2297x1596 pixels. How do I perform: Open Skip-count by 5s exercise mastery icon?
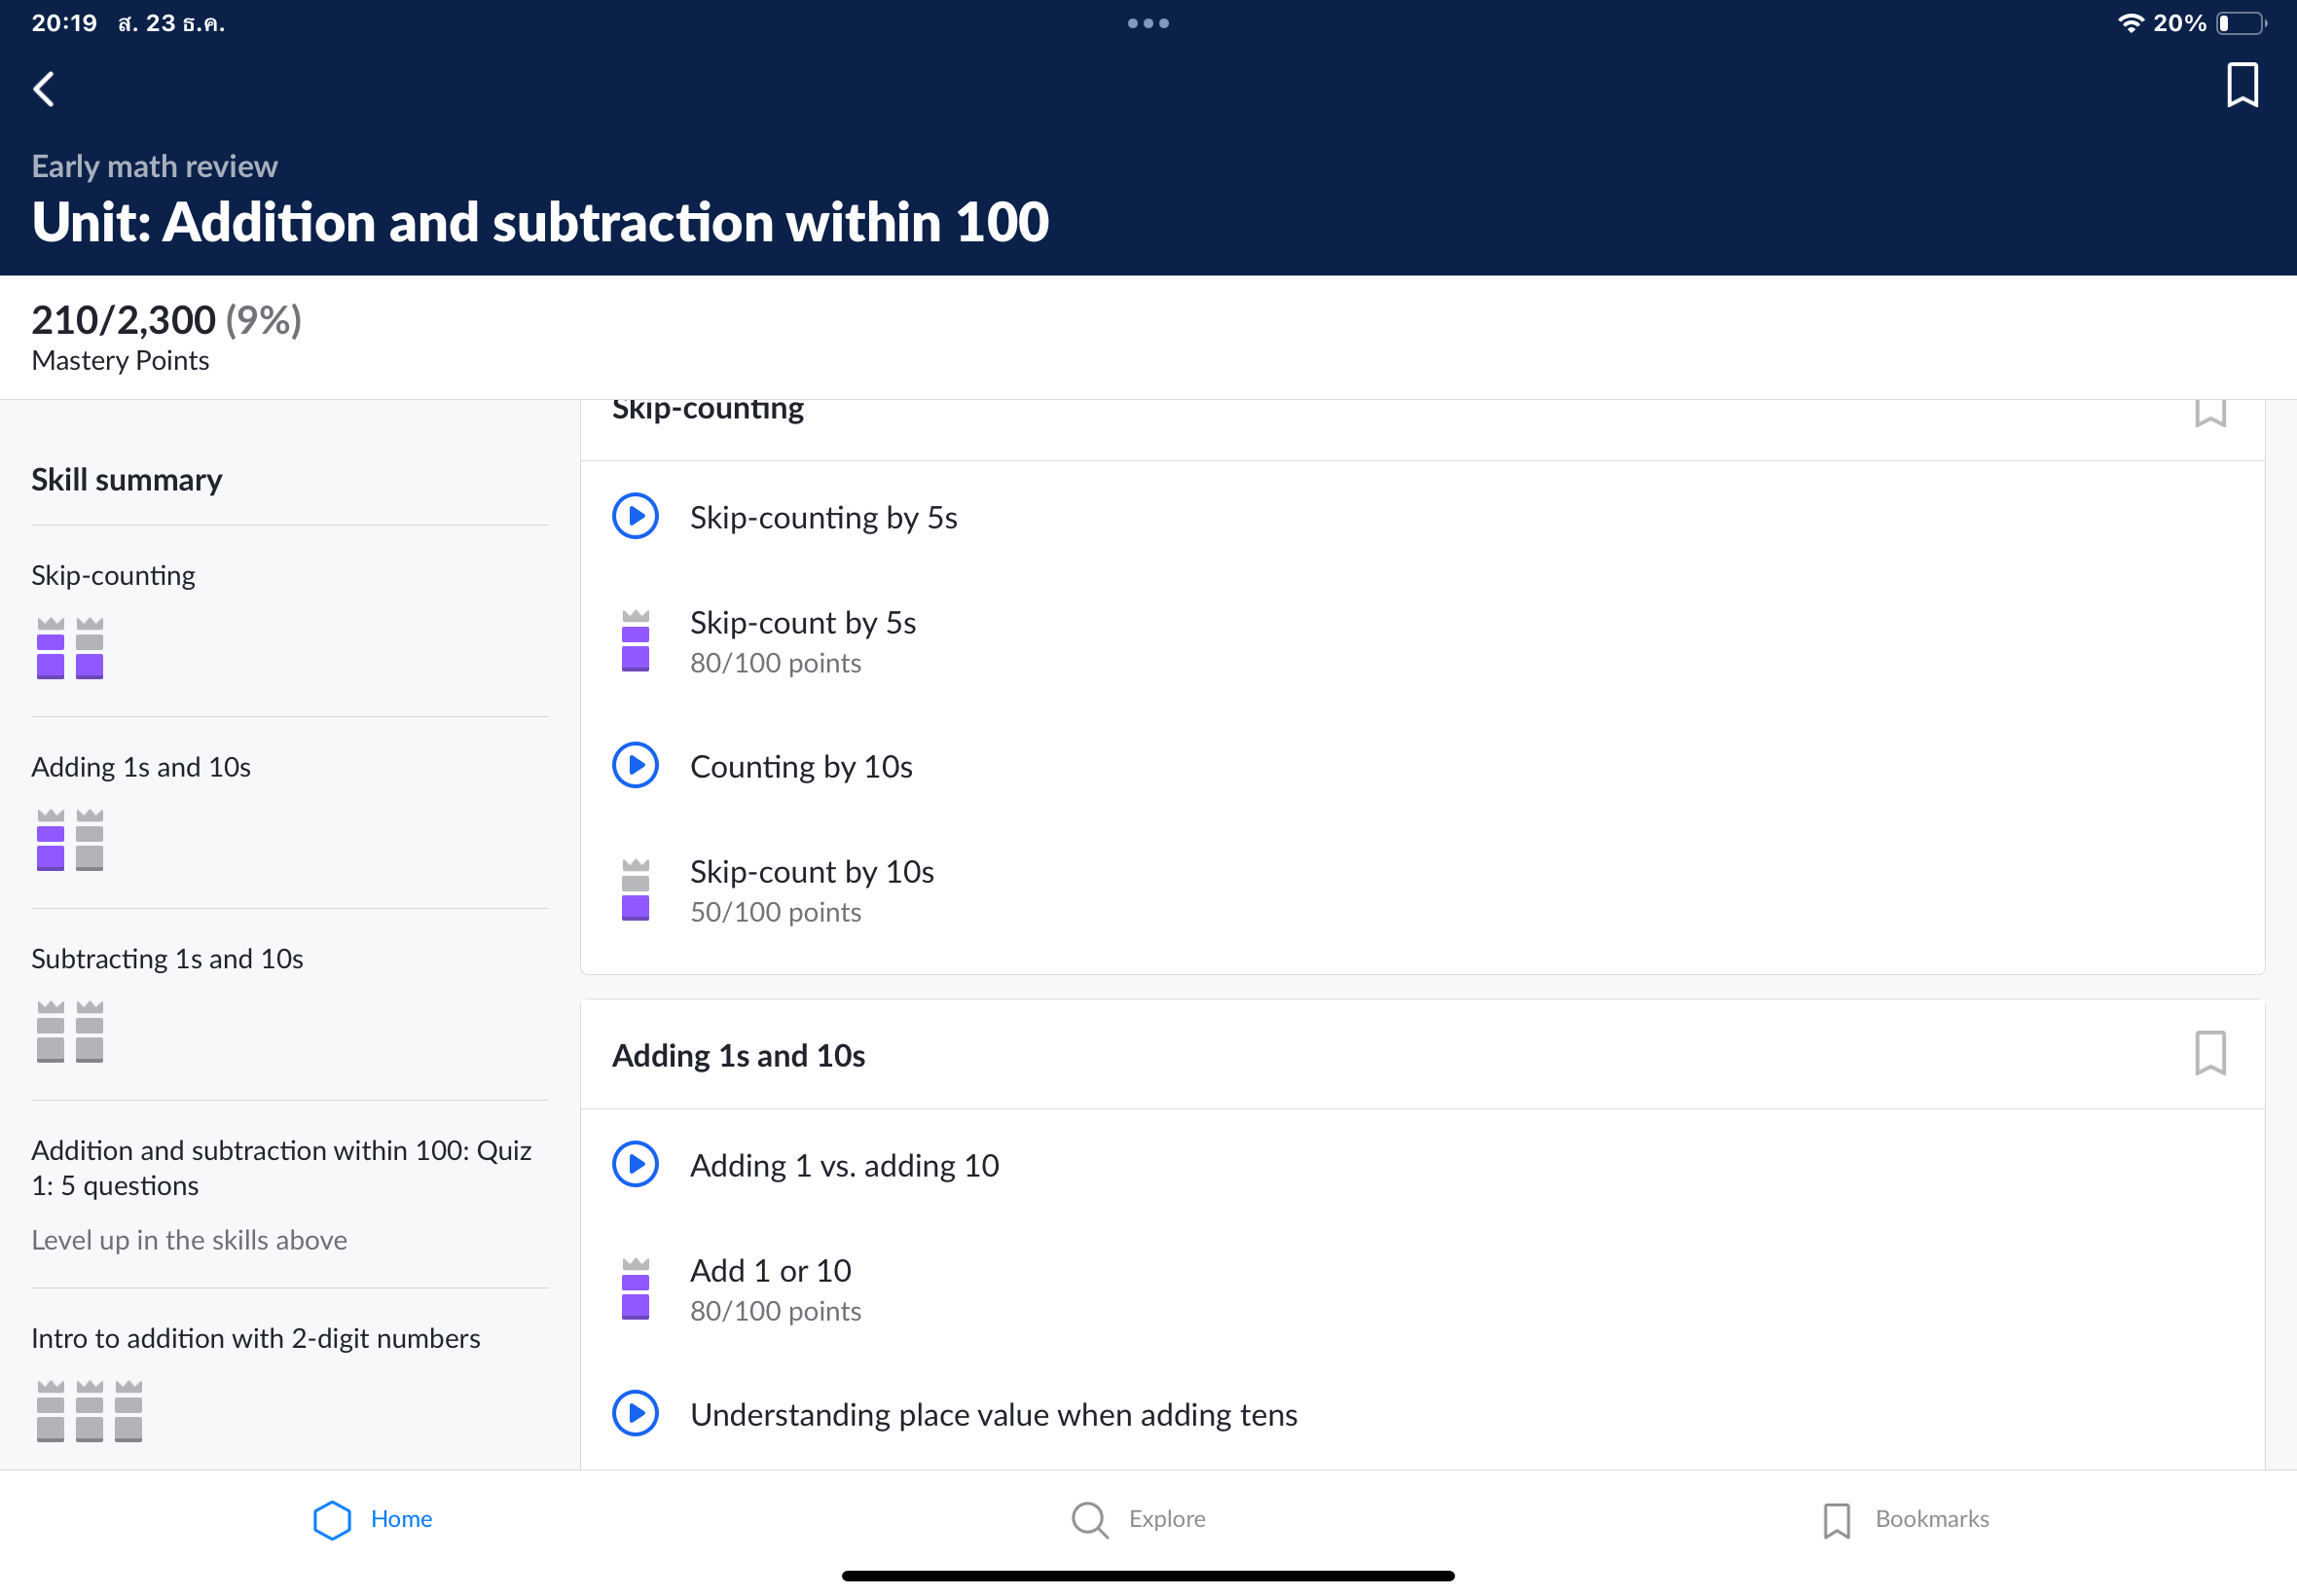[635, 641]
